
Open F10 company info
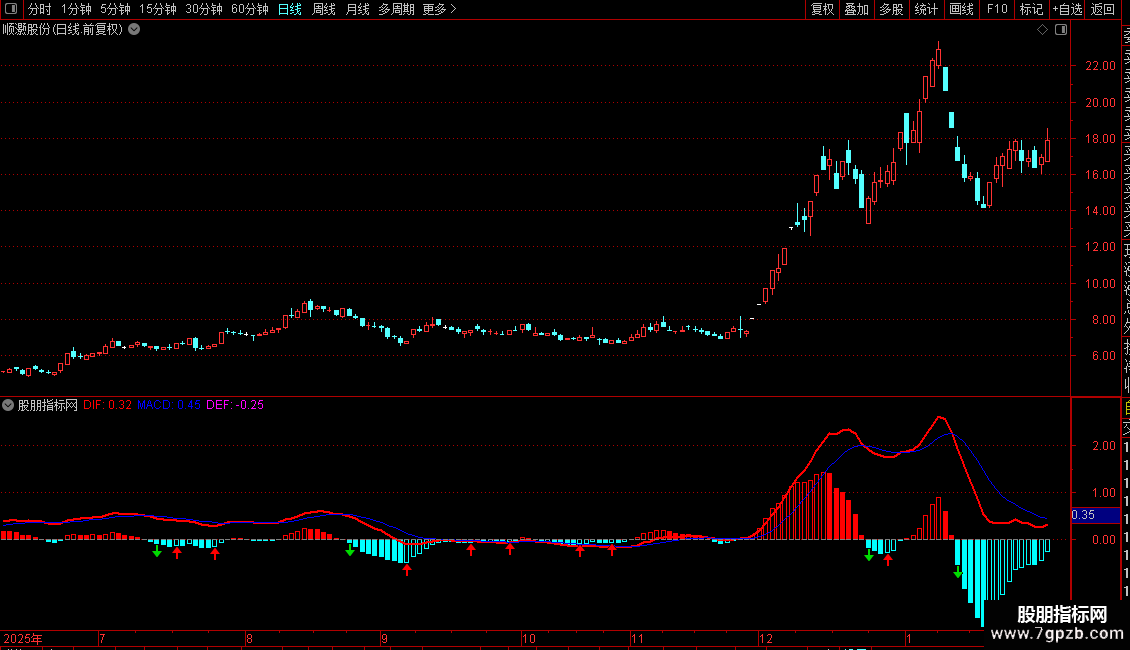997,9
